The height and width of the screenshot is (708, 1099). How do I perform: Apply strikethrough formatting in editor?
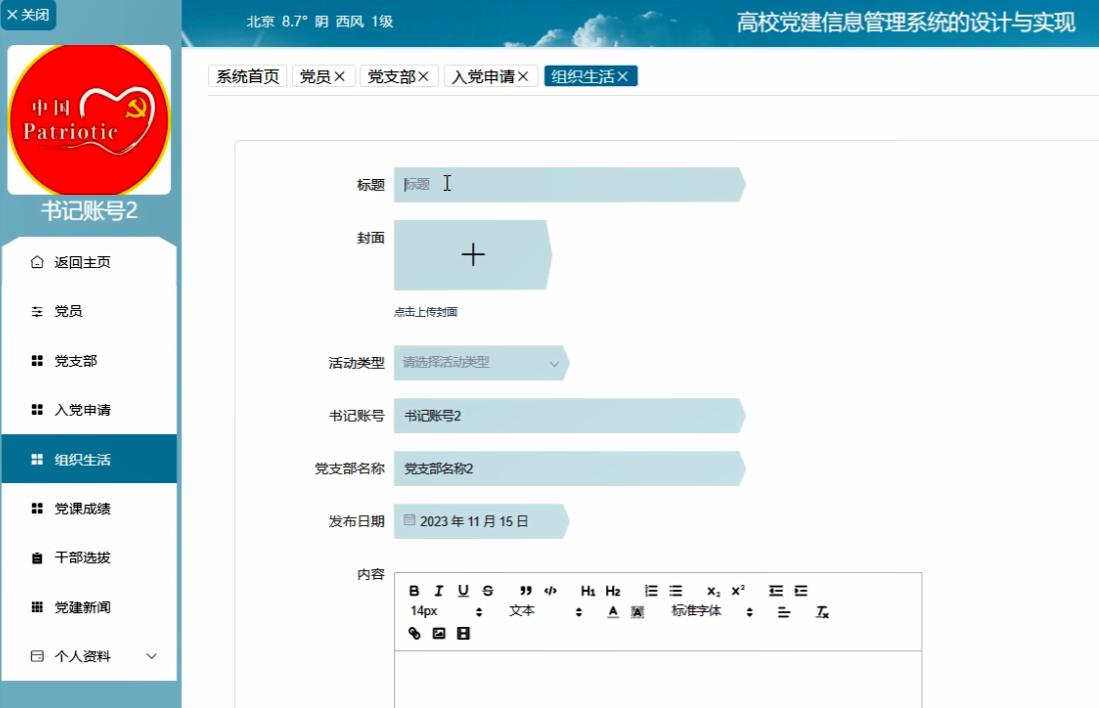pos(488,591)
